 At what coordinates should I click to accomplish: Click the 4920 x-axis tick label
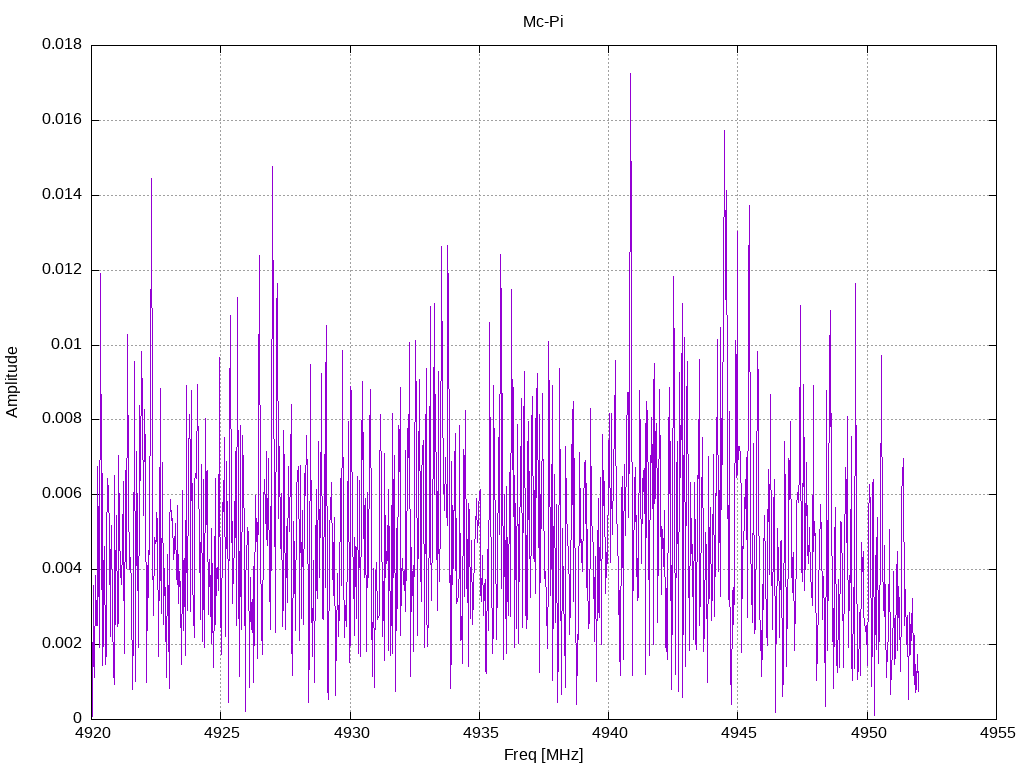click(x=92, y=733)
